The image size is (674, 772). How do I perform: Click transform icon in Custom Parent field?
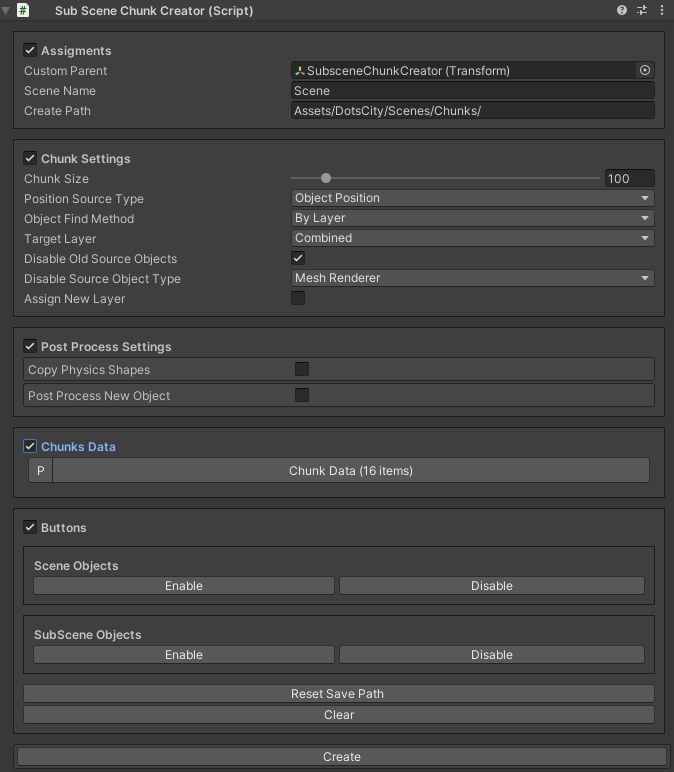coord(300,71)
